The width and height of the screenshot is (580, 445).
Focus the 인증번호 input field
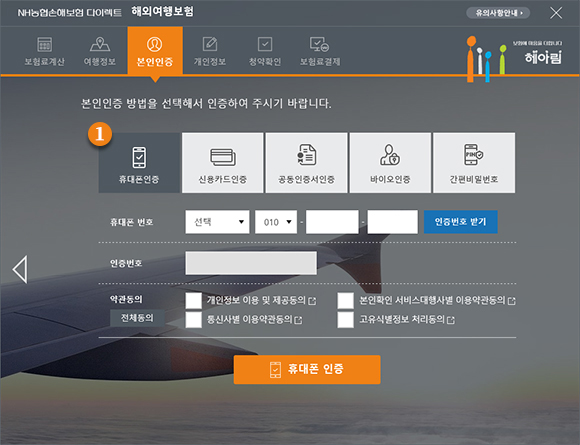point(251,263)
